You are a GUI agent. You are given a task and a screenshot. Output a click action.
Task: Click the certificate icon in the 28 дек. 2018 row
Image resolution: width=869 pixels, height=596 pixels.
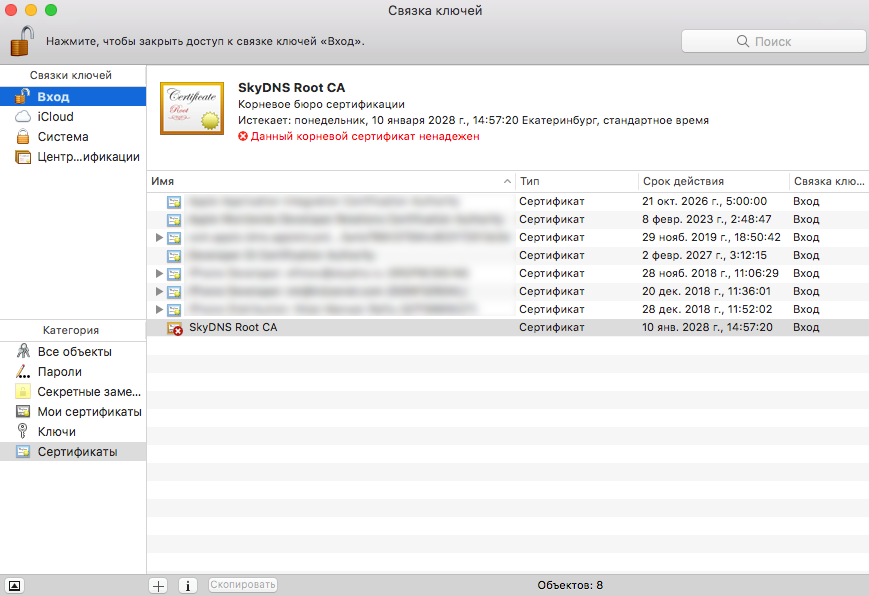tap(174, 310)
